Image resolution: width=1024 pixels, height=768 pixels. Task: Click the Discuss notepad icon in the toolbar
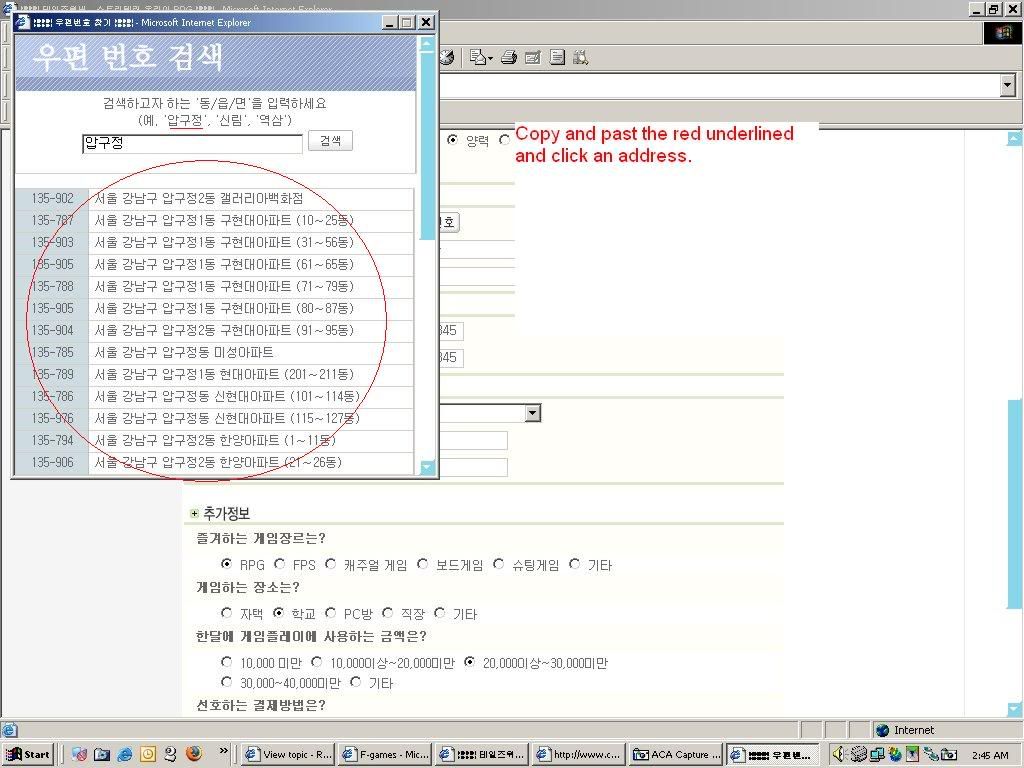(558, 58)
